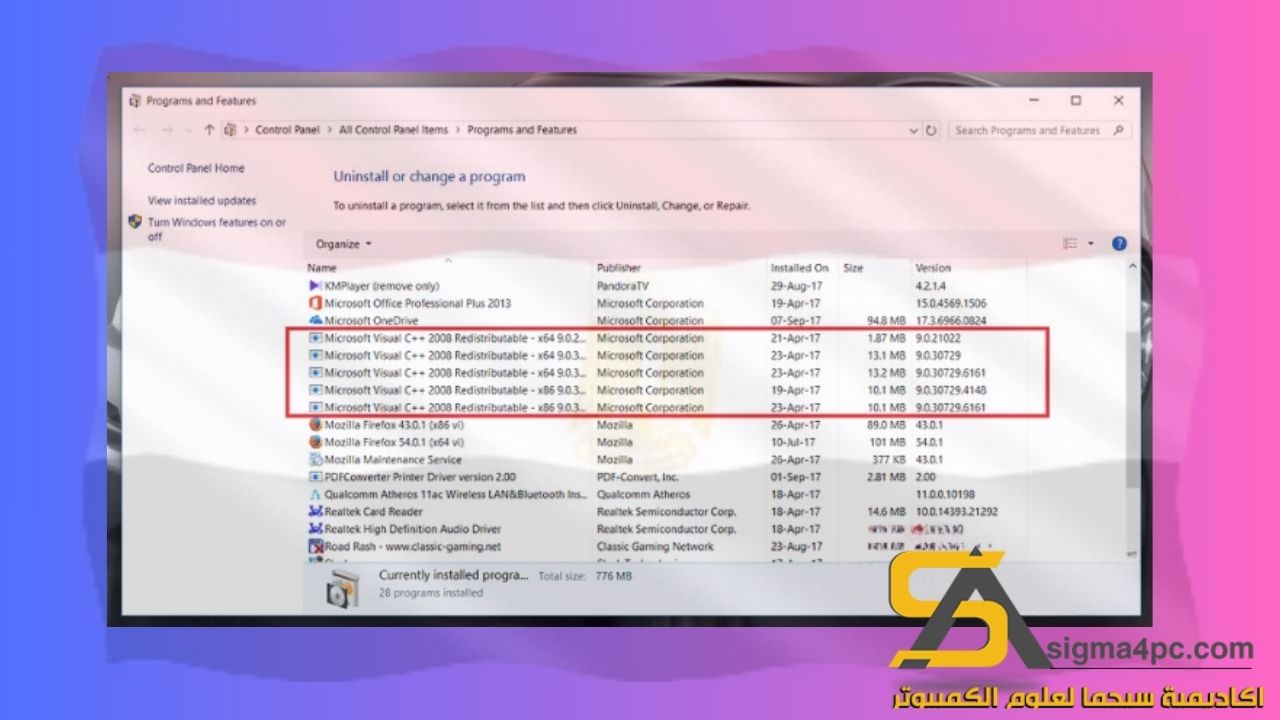The image size is (1280, 720).
Task: Click icon of Visual C++ 2008 version 9.0.30729.4148
Action: [x=315, y=390]
